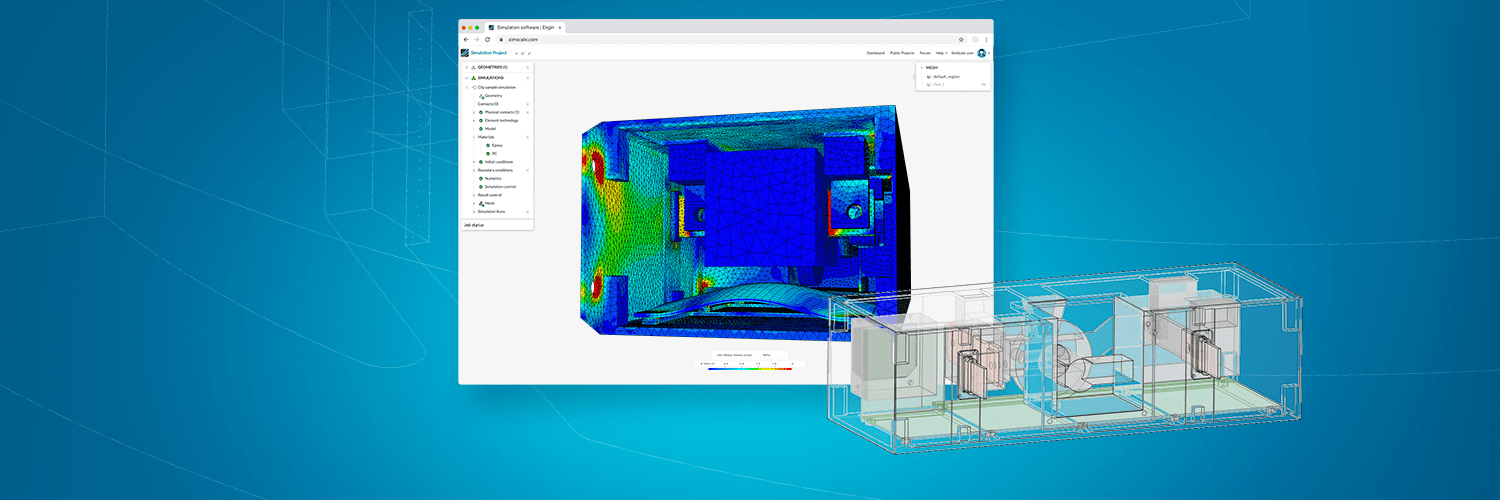The height and width of the screenshot is (500, 1500).
Task: Open the user avatar icon
Action: [981, 52]
